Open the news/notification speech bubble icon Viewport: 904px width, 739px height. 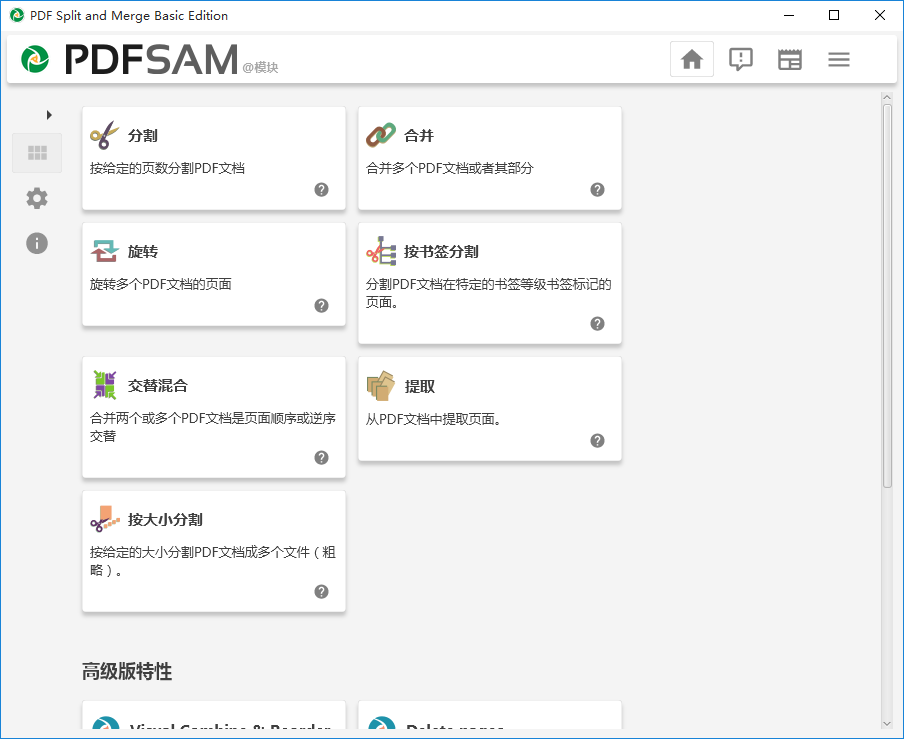[x=741, y=59]
